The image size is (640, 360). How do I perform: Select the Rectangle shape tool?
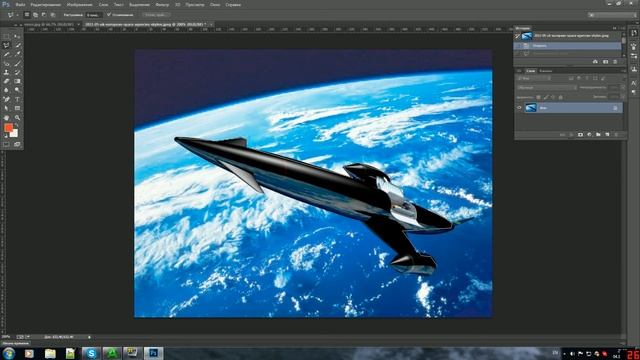point(17,108)
